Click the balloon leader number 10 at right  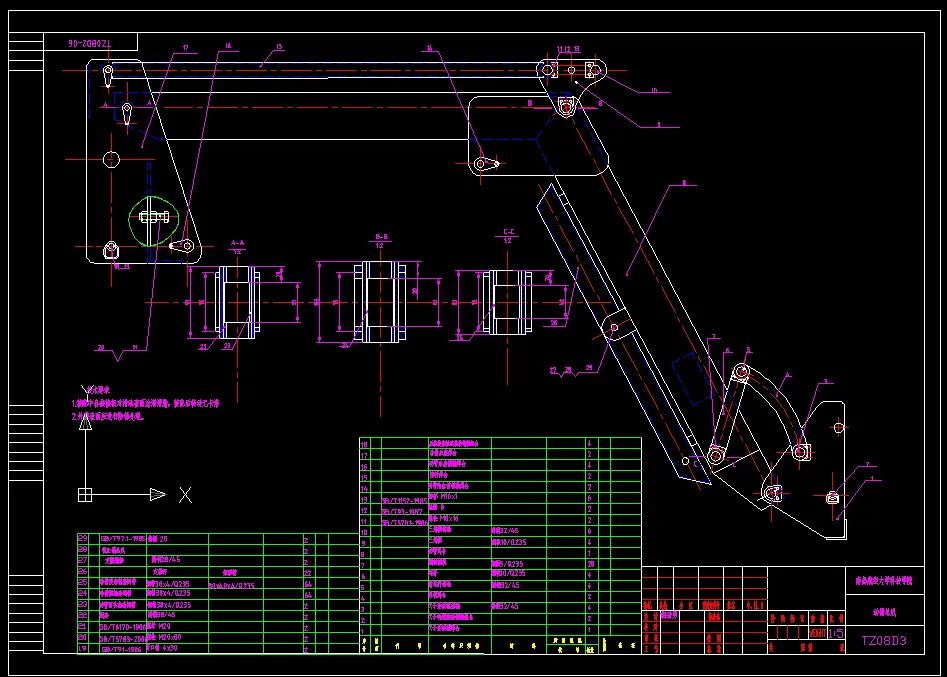click(x=654, y=90)
